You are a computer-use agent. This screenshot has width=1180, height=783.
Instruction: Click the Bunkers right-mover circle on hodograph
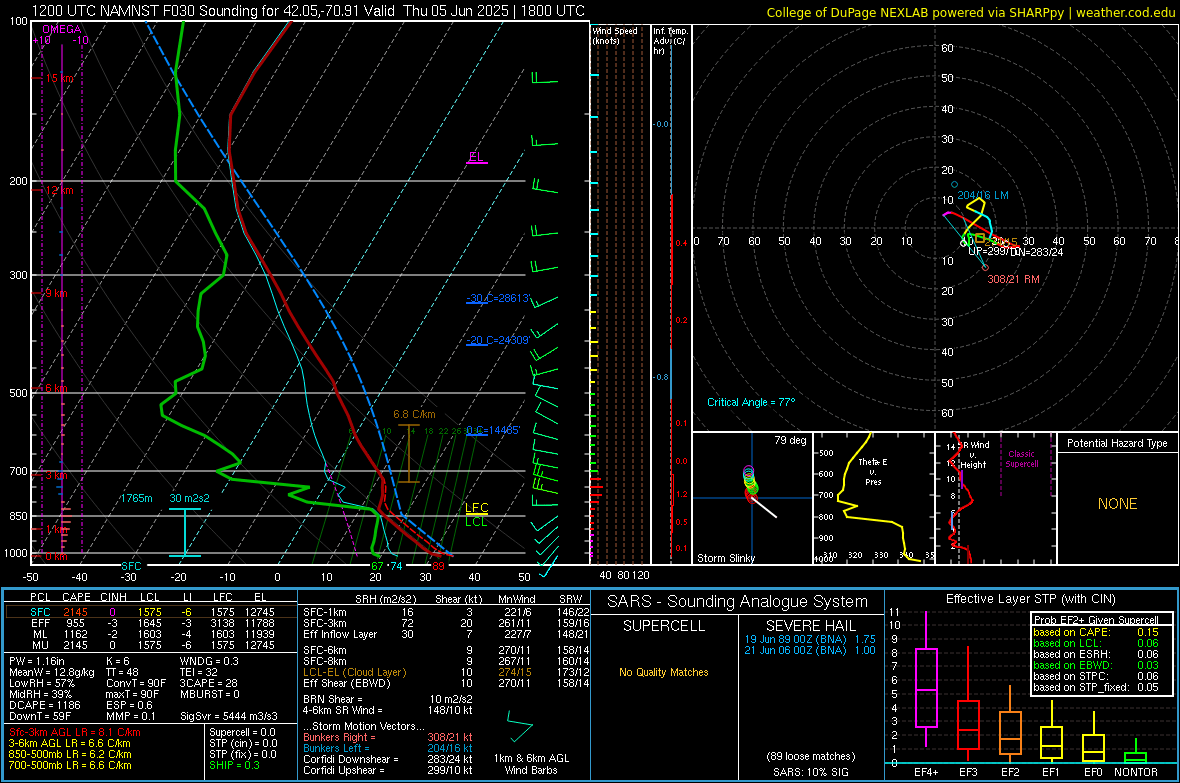(x=985, y=267)
